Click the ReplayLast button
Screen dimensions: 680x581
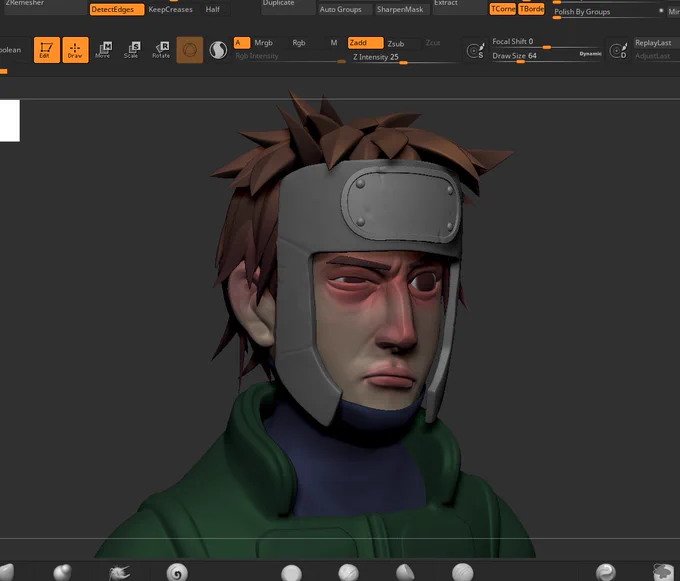(656, 42)
